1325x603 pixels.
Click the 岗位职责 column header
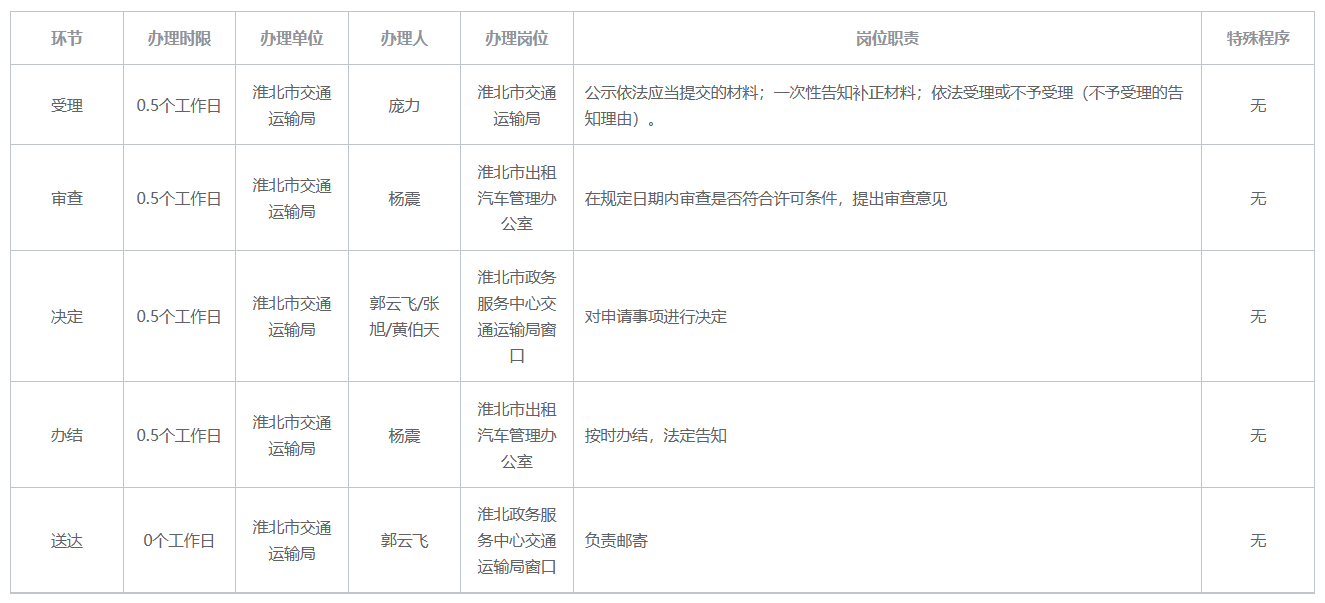pos(887,39)
